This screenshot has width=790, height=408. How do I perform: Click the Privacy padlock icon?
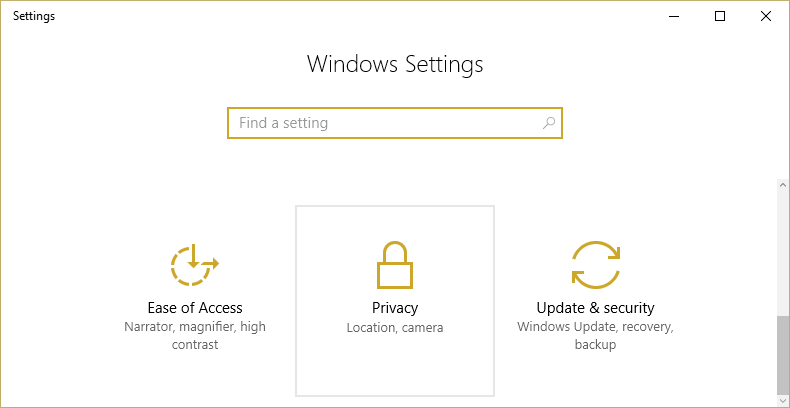[395, 265]
